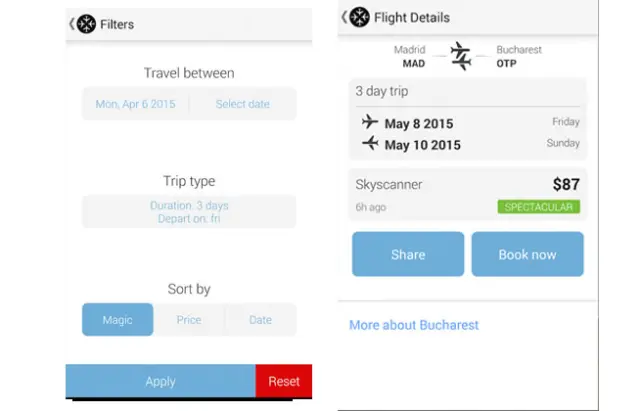Click the route airplanes icon between cities
This screenshot has height=411, width=640.
click(461, 56)
